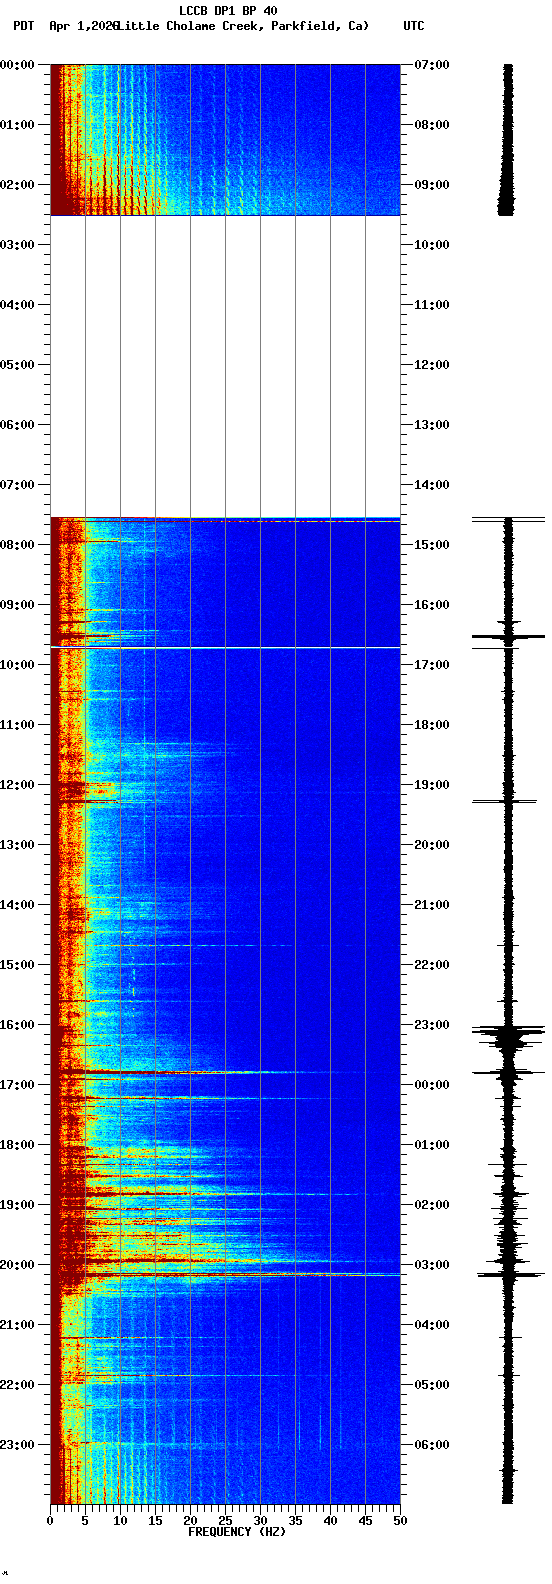The width and height of the screenshot is (552, 1584).
Task: Select '14:00' on the PDT time axis
Action: click(17, 905)
